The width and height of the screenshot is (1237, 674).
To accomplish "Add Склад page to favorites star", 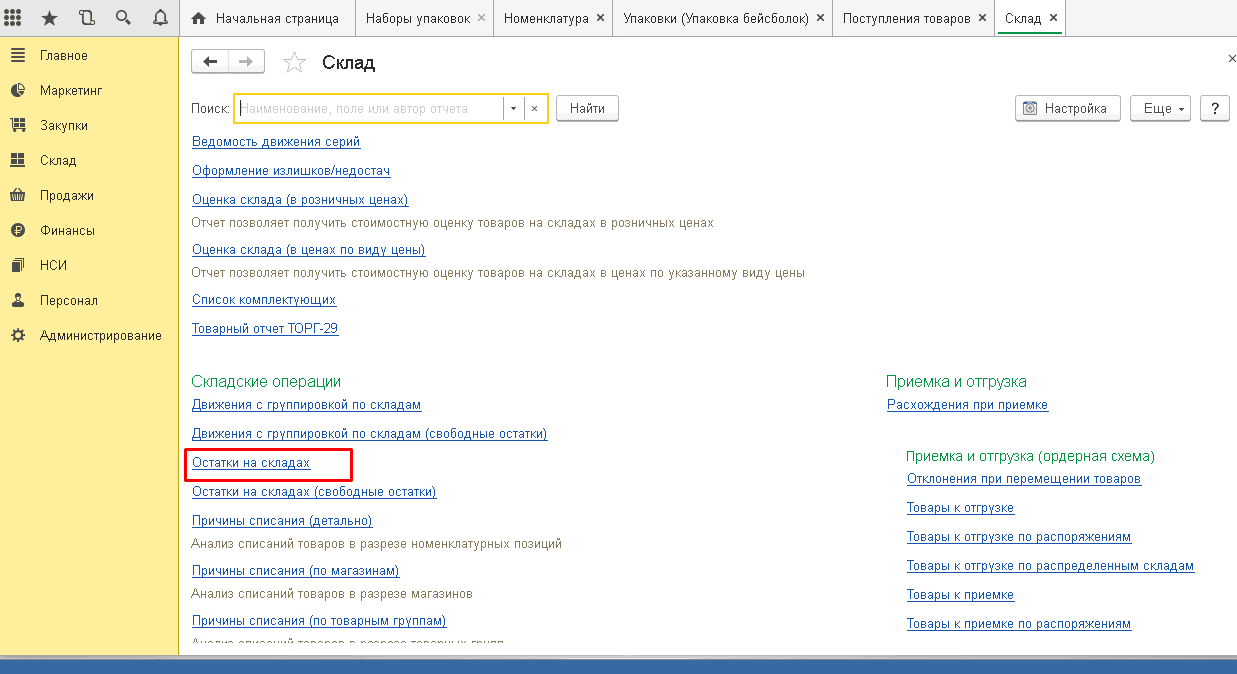I will coord(294,63).
